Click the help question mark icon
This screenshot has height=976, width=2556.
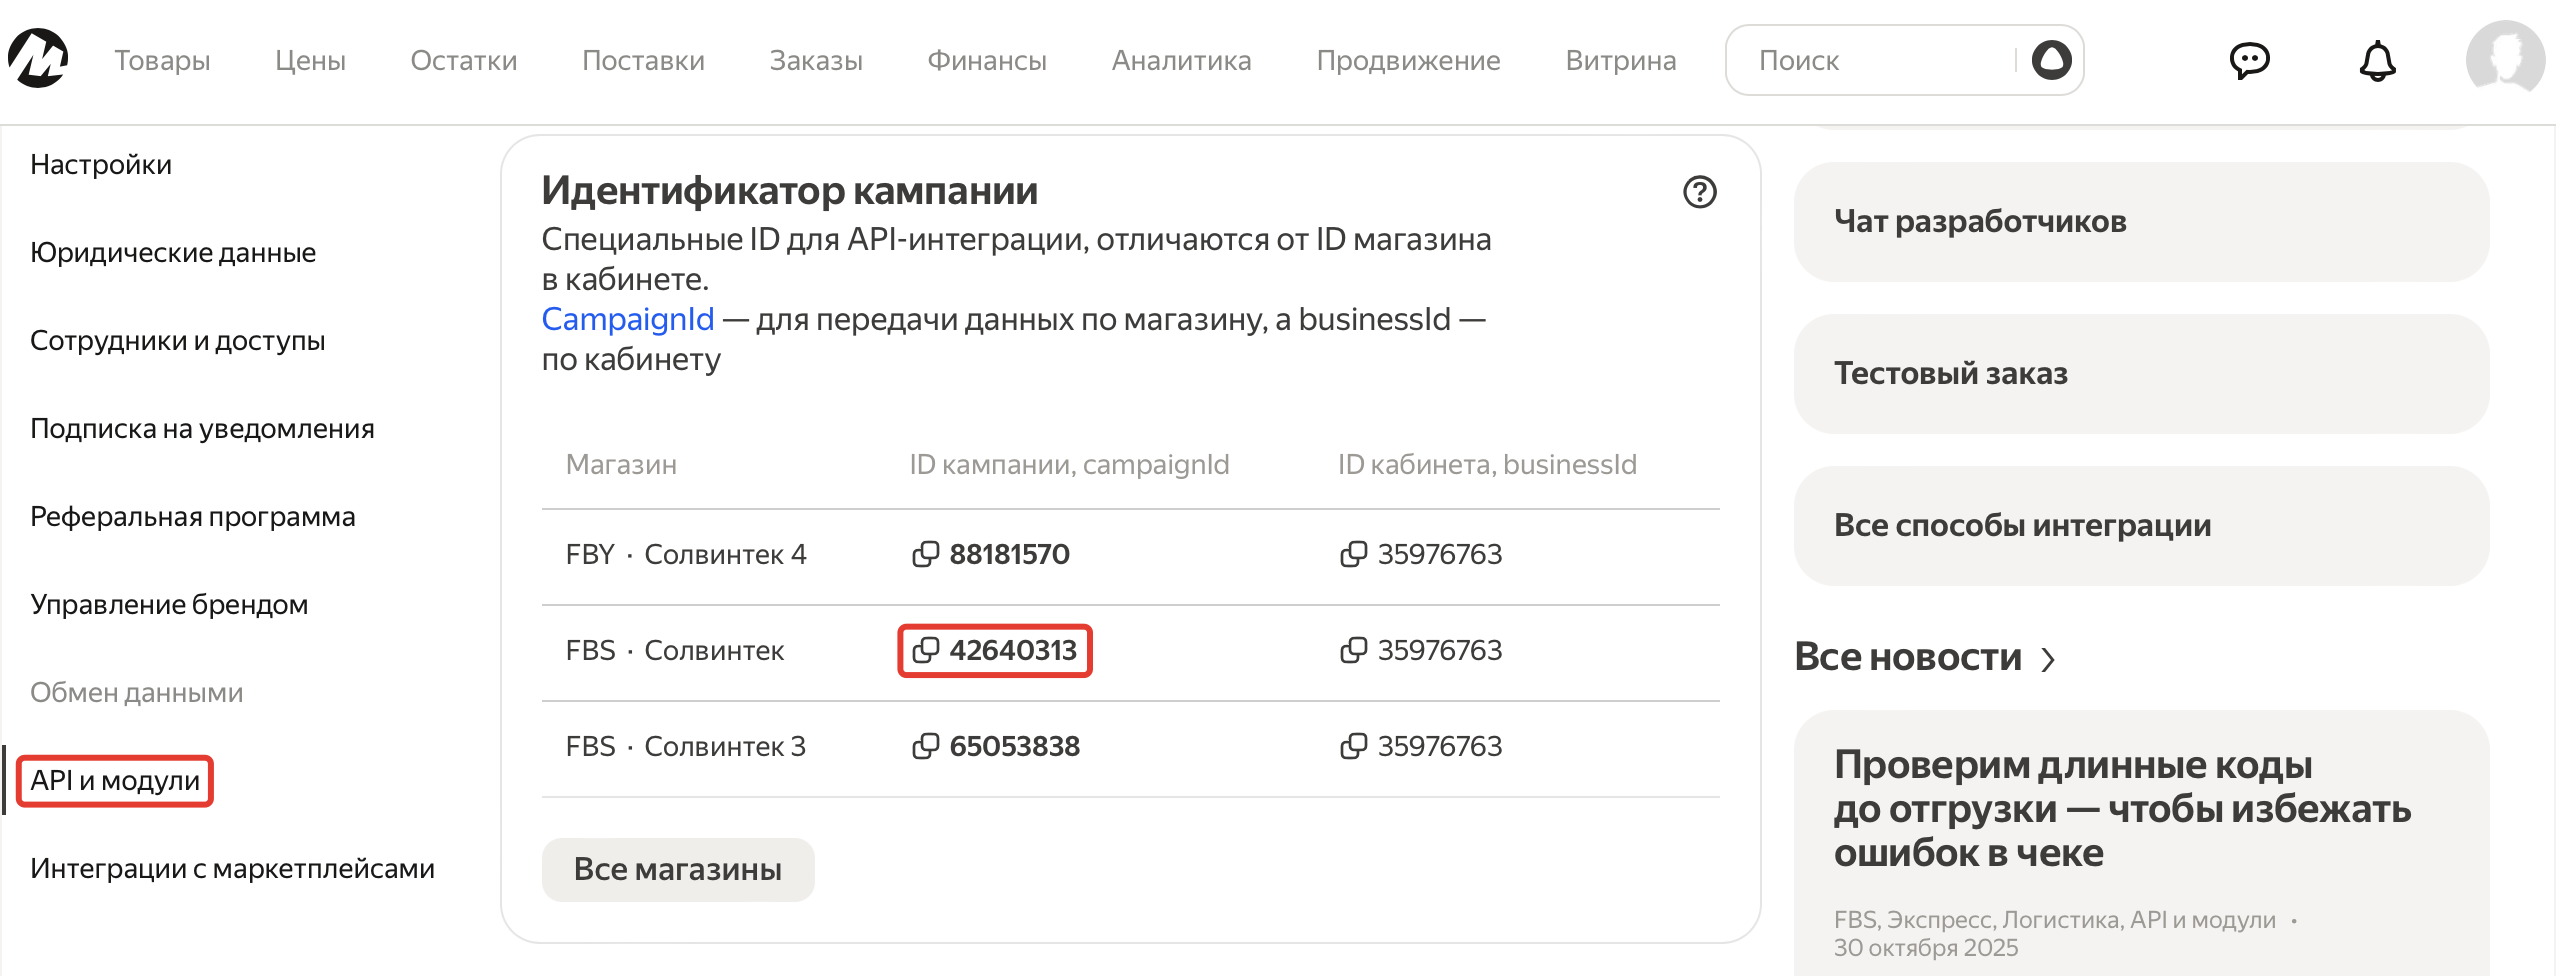(1699, 192)
